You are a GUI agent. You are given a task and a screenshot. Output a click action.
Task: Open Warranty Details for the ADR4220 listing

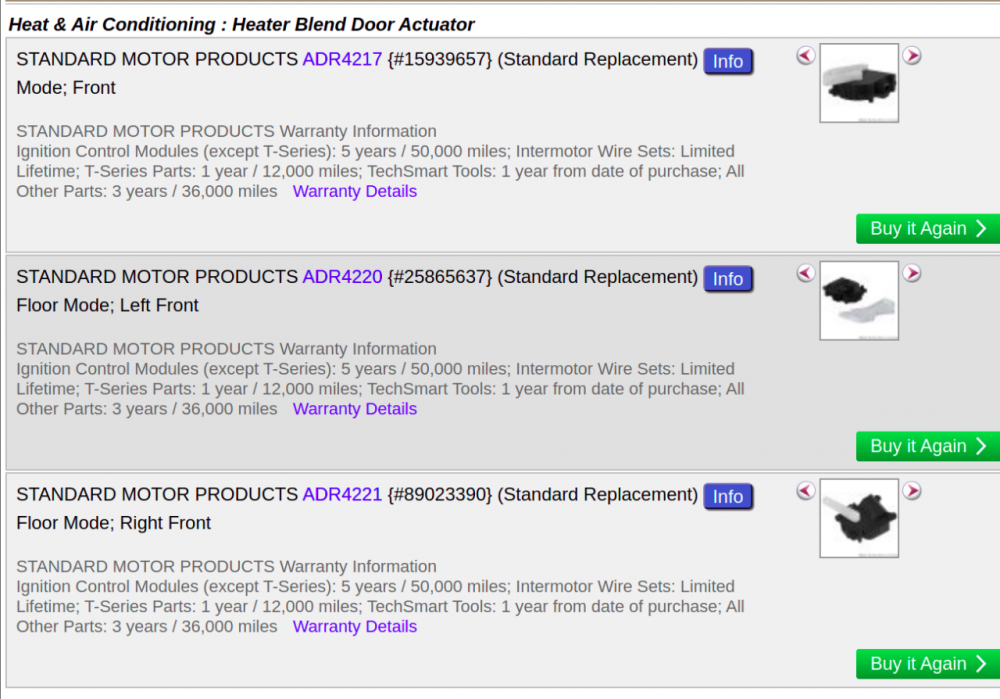pos(355,409)
